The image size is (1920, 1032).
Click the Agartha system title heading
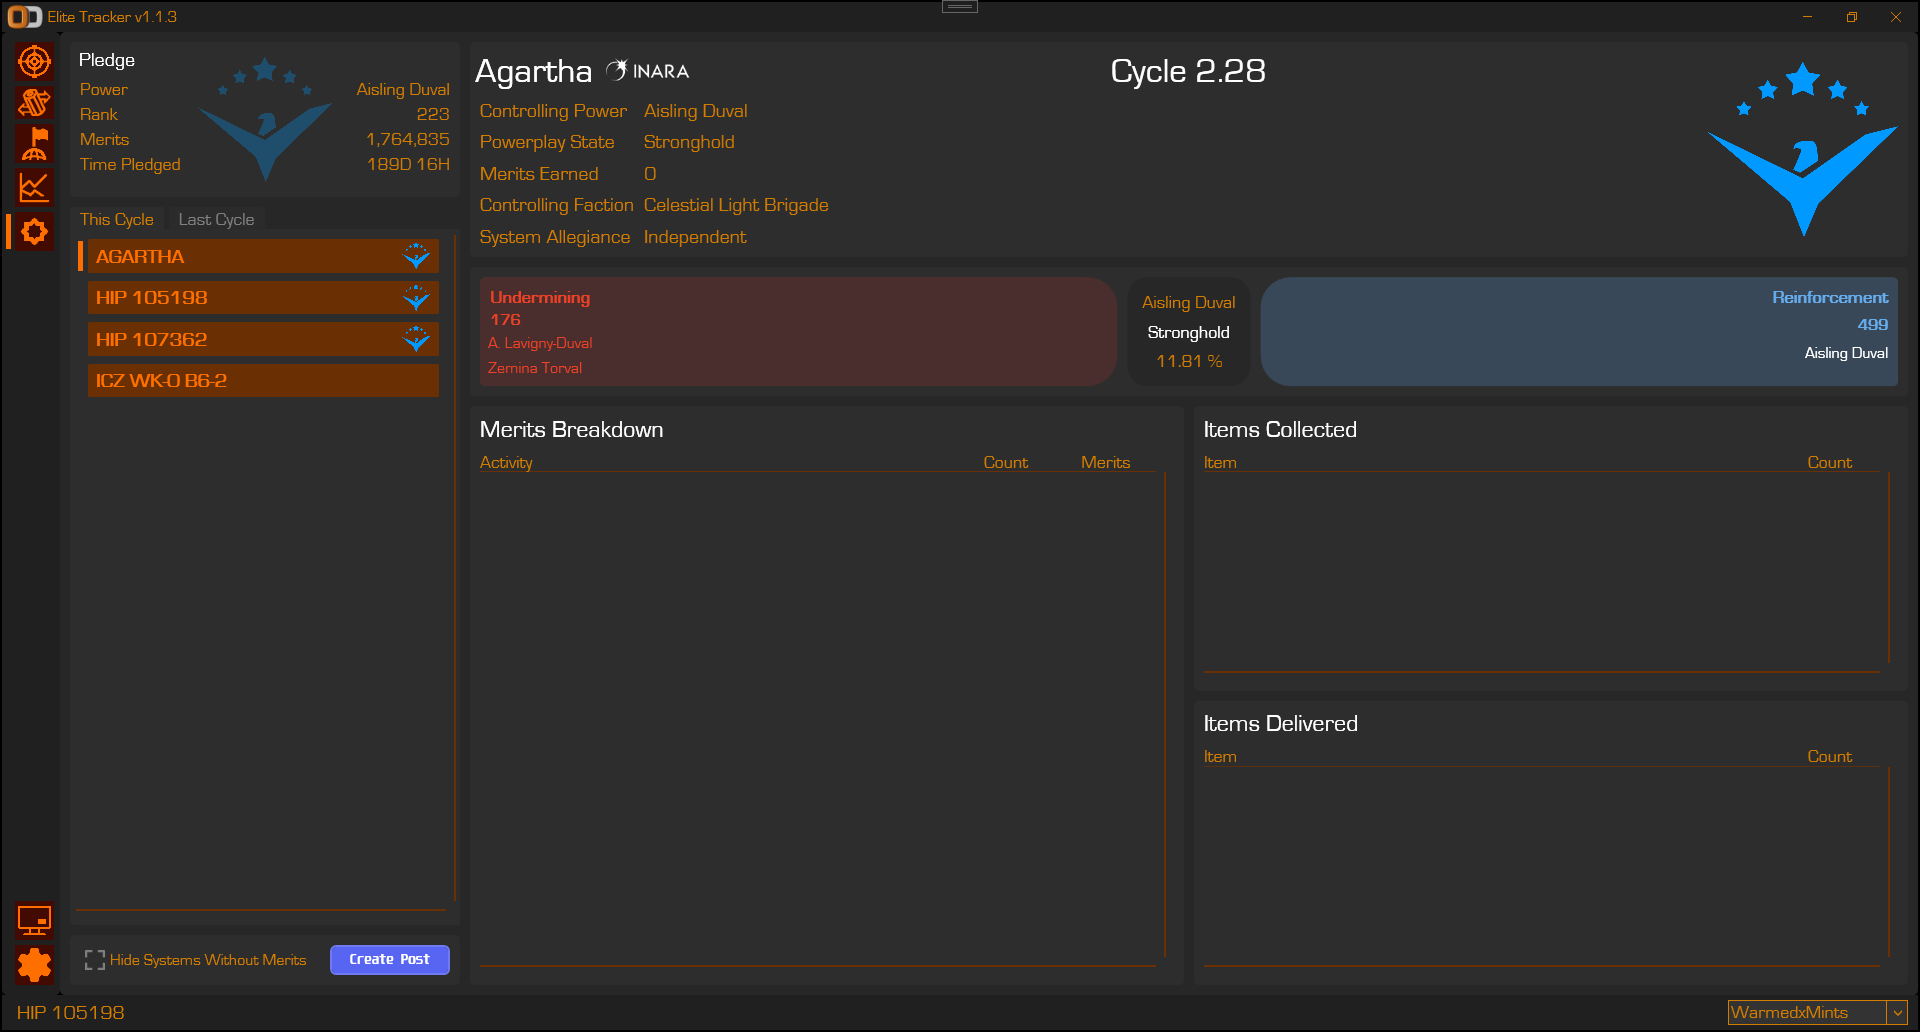coord(533,71)
